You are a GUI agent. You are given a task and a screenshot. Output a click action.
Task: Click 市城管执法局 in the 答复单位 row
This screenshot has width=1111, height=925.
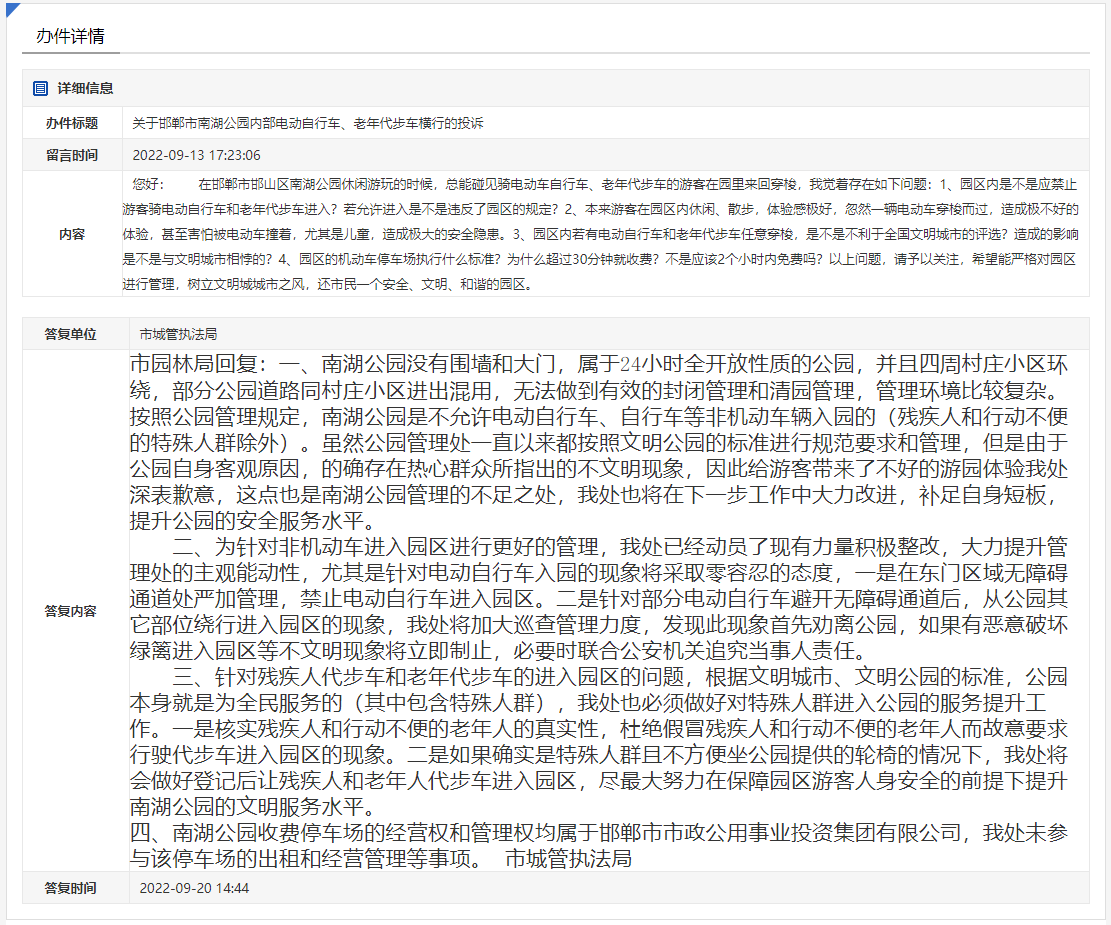coord(178,334)
